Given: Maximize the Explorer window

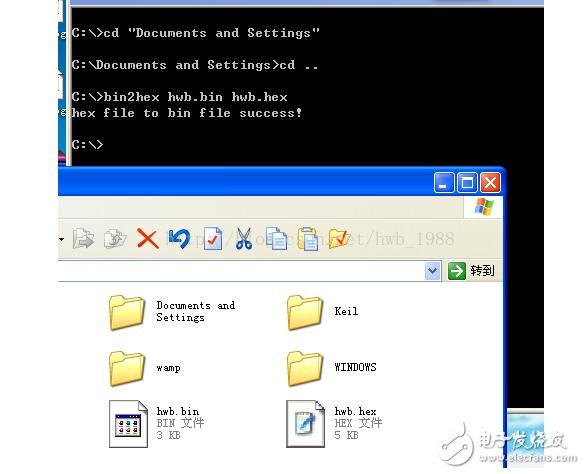Looking at the screenshot, I should [467, 183].
